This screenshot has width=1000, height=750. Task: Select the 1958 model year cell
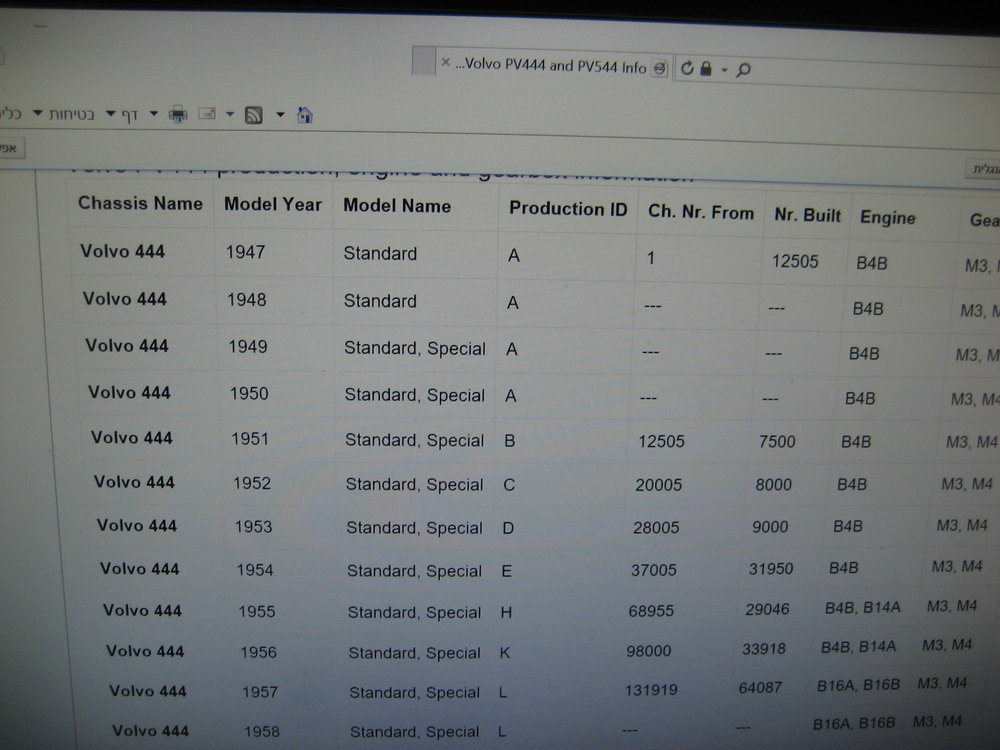(262, 731)
